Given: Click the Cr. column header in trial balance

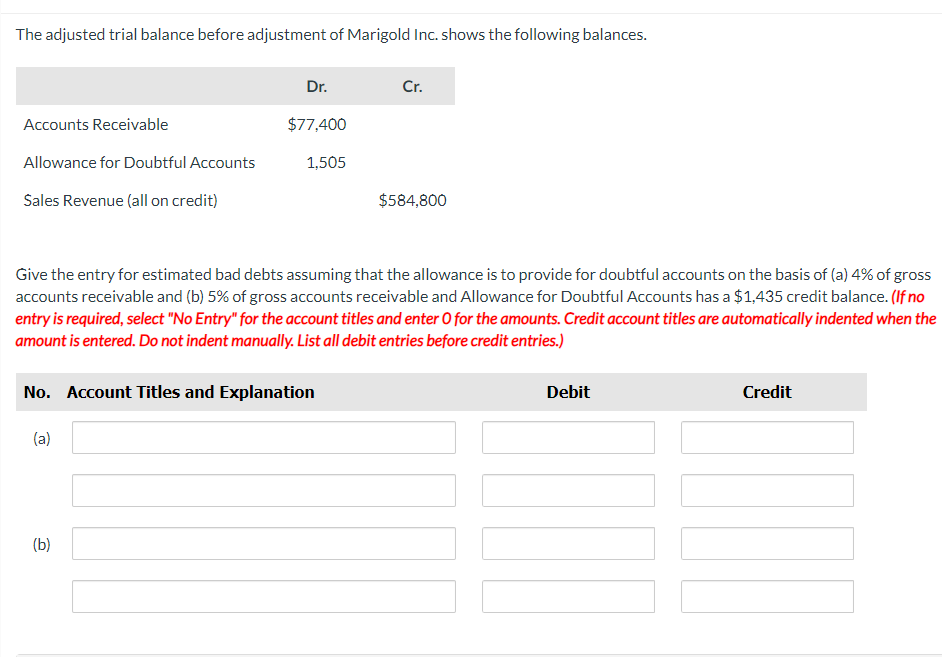Looking at the screenshot, I should (x=412, y=87).
